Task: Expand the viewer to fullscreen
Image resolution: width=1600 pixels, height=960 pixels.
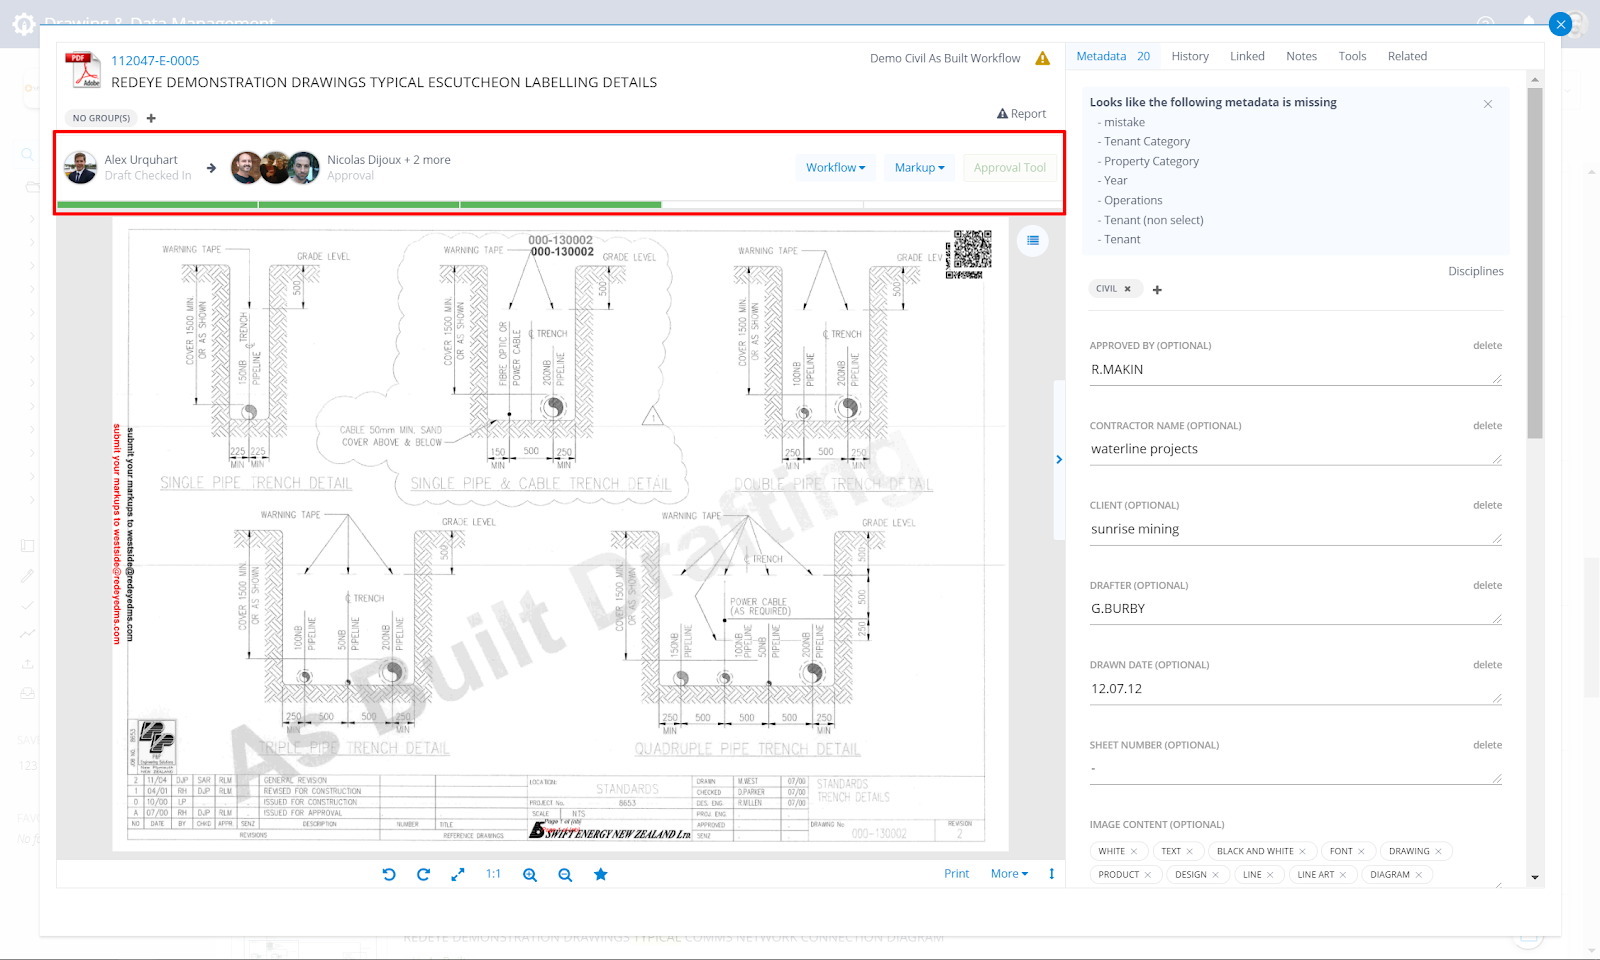Action: coord(458,874)
